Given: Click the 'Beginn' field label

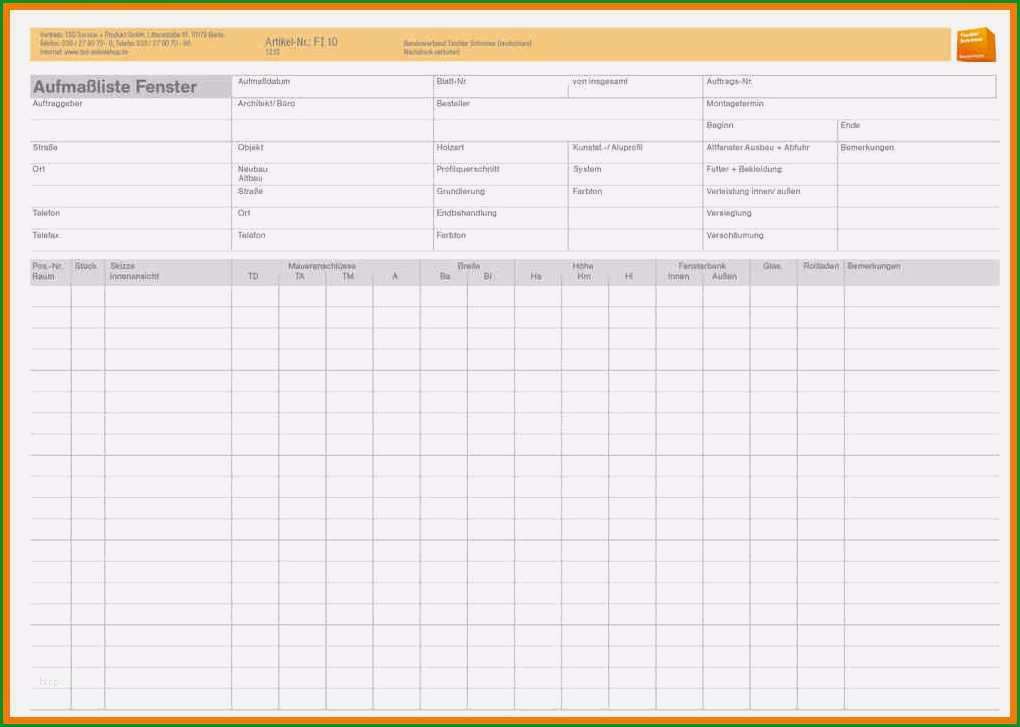Looking at the screenshot, I should tap(719, 125).
